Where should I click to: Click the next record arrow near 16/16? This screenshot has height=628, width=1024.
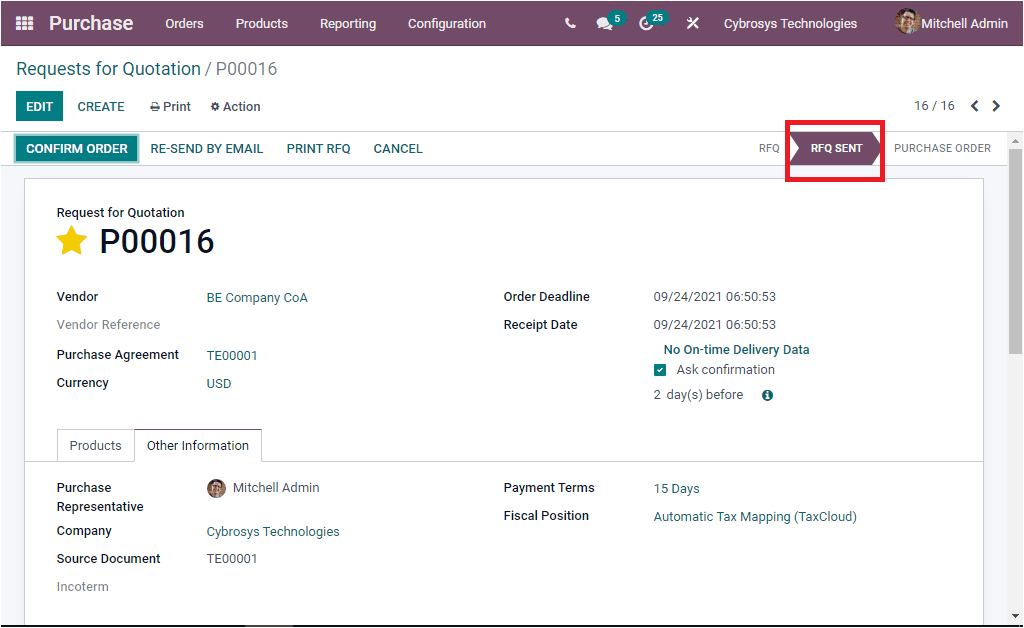(996, 104)
